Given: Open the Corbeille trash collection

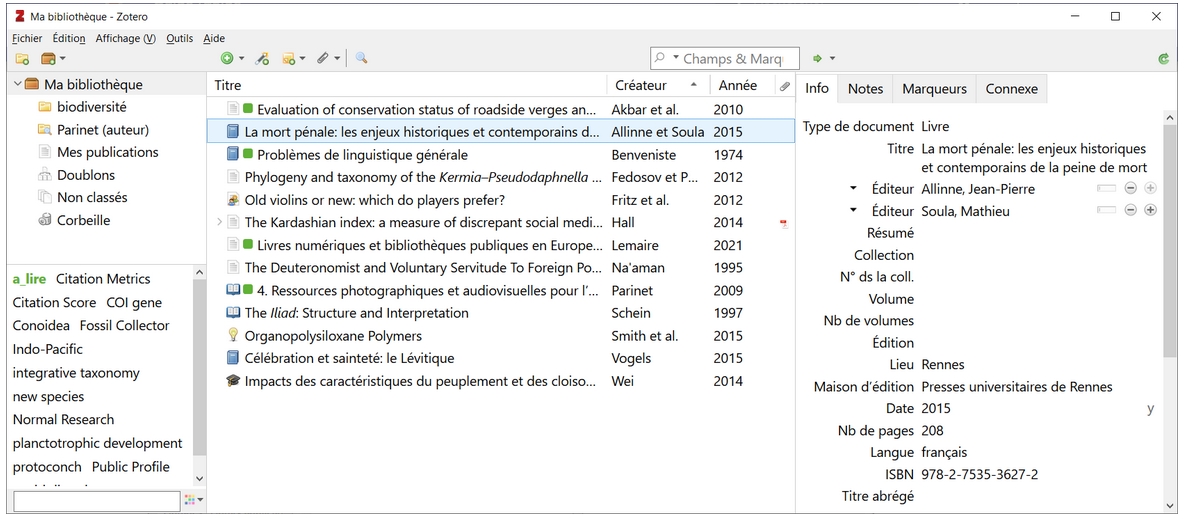Looking at the screenshot, I should pyautogui.click(x=83, y=220).
